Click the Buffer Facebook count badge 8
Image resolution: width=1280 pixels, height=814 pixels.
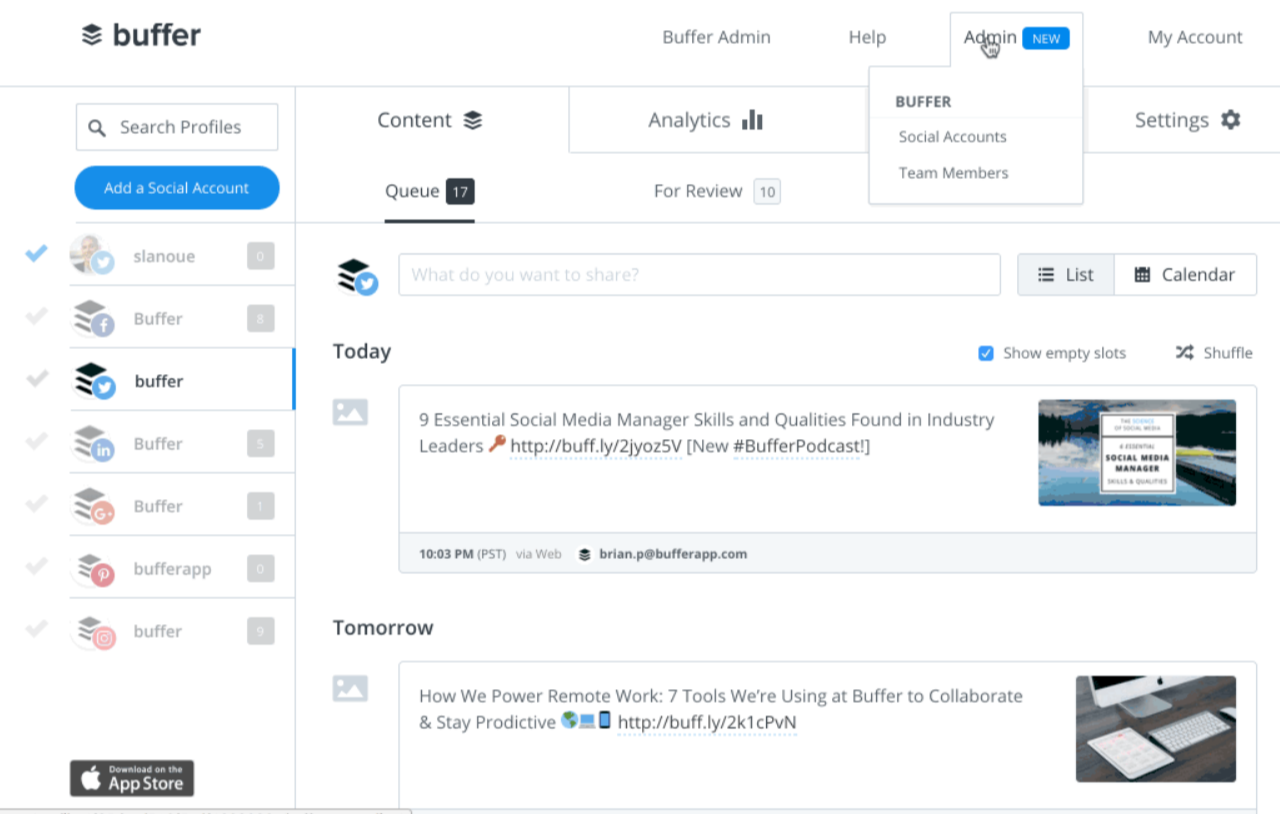(x=260, y=319)
